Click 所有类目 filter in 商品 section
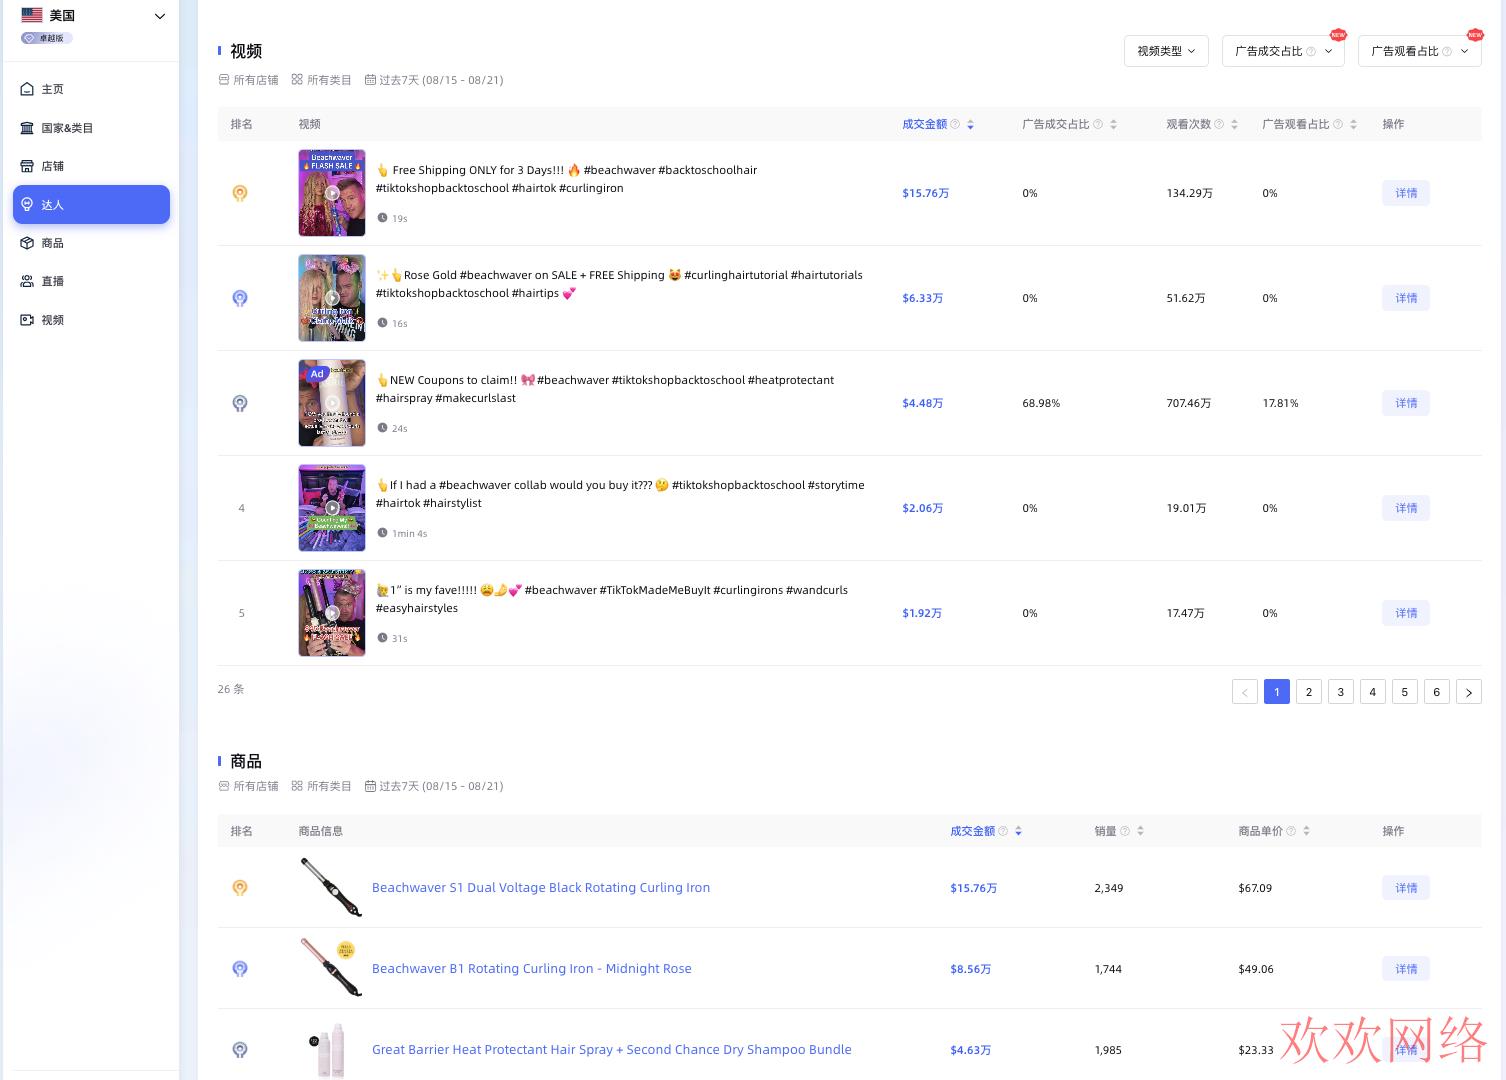Screen dimensions: 1506x1080 point(321,786)
